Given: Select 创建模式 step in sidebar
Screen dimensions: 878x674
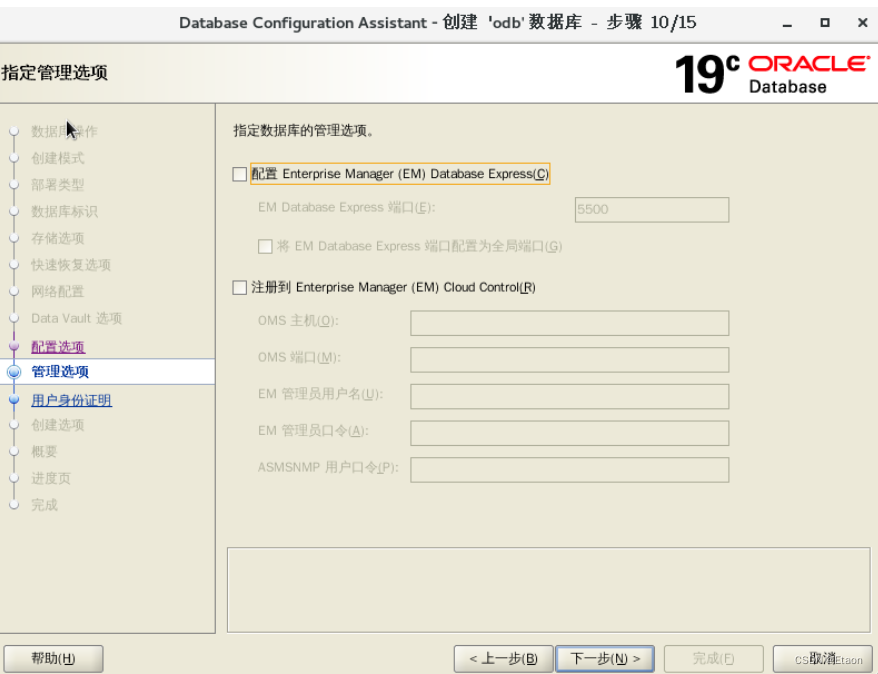Looking at the screenshot, I should tap(58, 158).
